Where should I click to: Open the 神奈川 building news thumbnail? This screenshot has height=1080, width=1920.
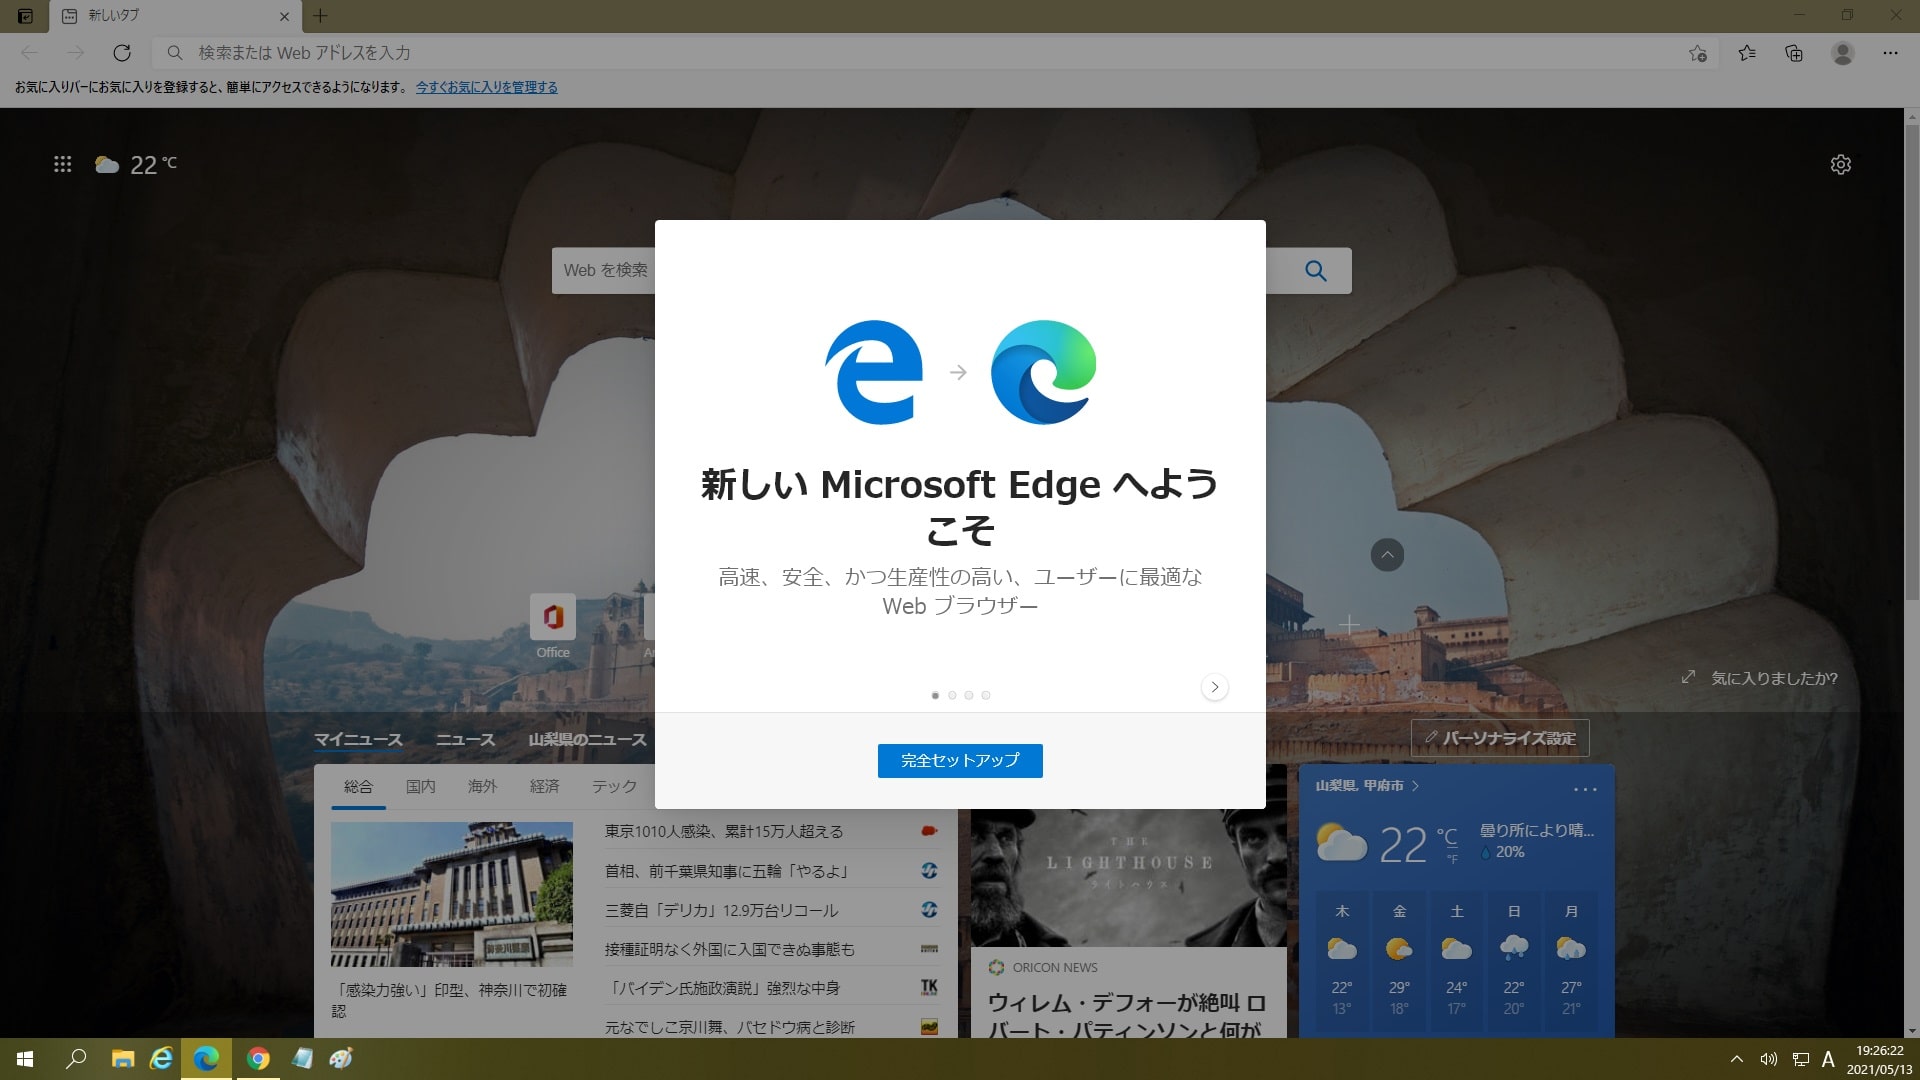[452, 894]
